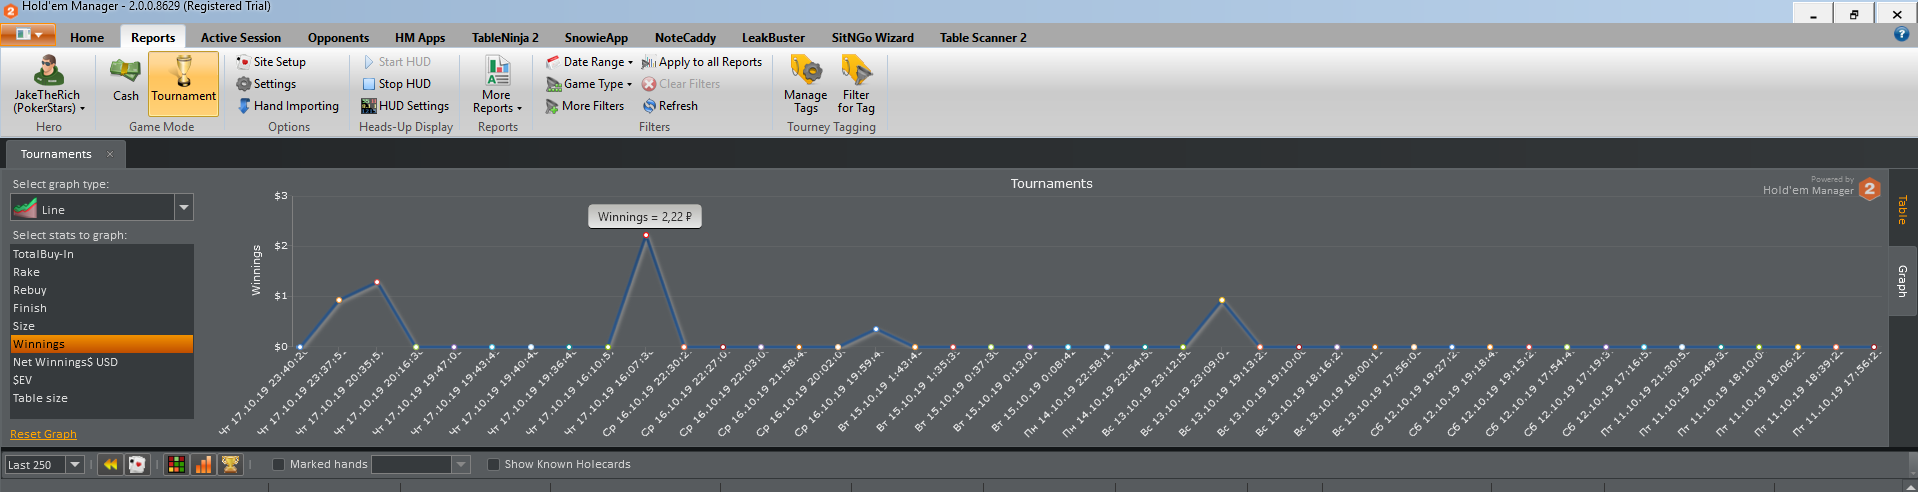
Task: Switch to the vertical Table side tab
Action: 1902,209
